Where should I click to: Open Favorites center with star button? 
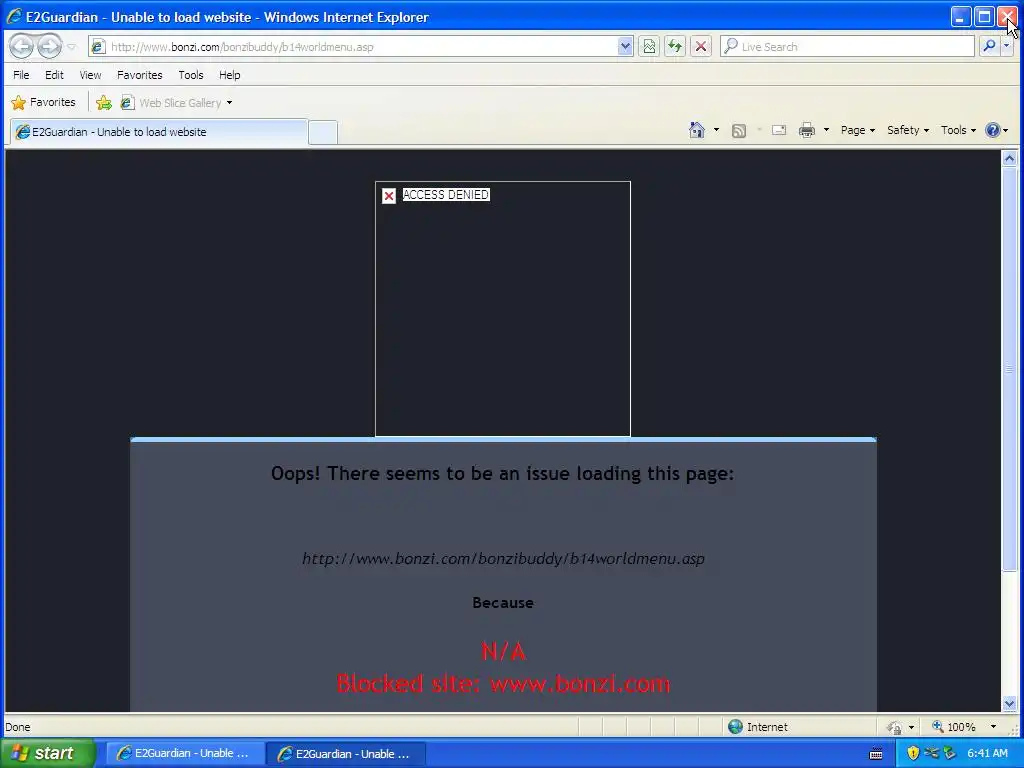(43, 103)
